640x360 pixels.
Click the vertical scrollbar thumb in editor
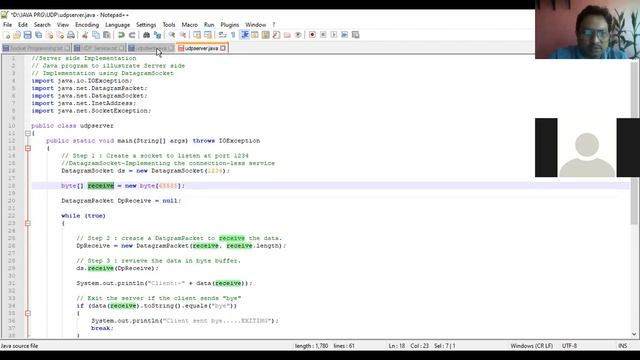click(x=634, y=143)
